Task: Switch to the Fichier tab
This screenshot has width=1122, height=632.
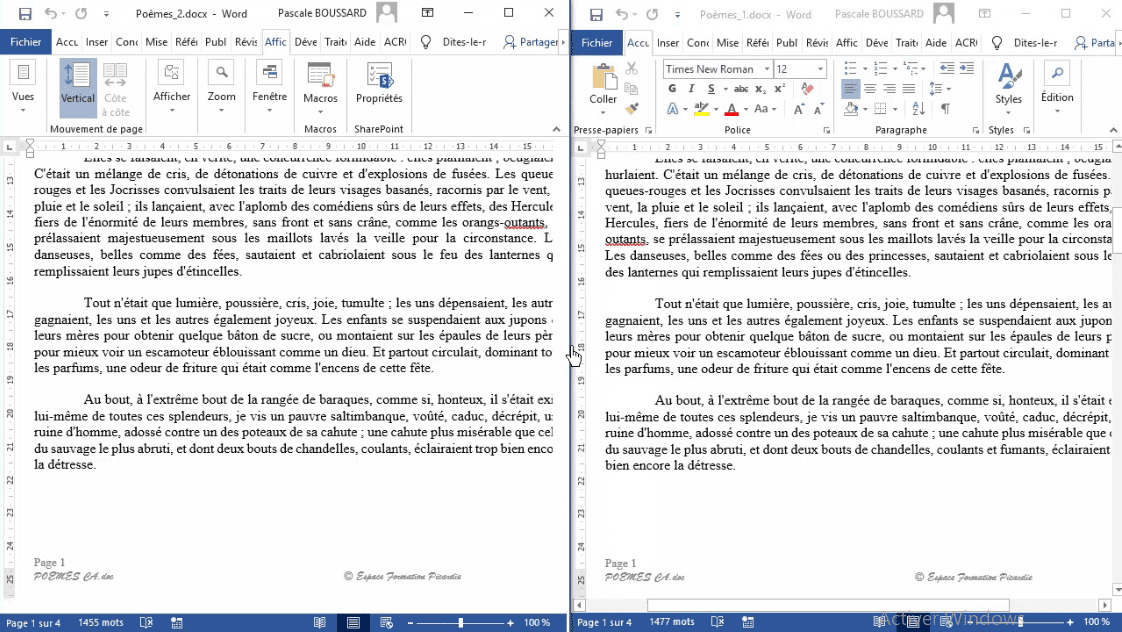Action: pyautogui.click(x=26, y=42)
